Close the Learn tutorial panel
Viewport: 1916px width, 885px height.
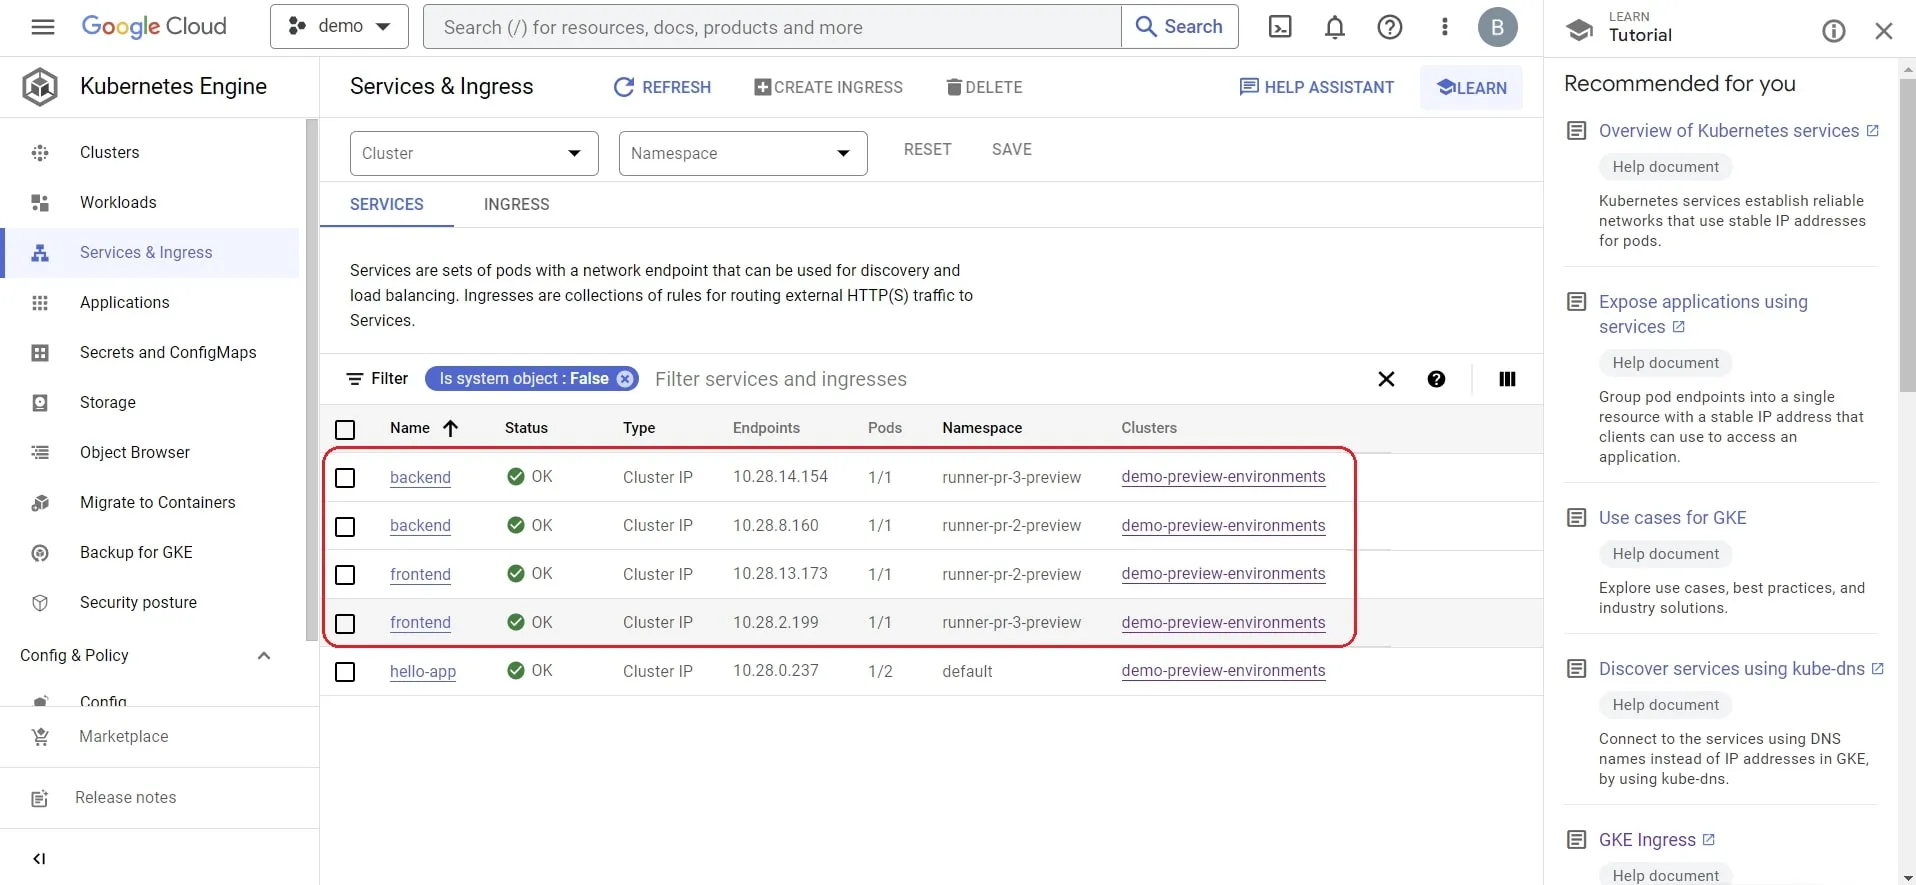pyautogui.click(x=1884, y=31)
